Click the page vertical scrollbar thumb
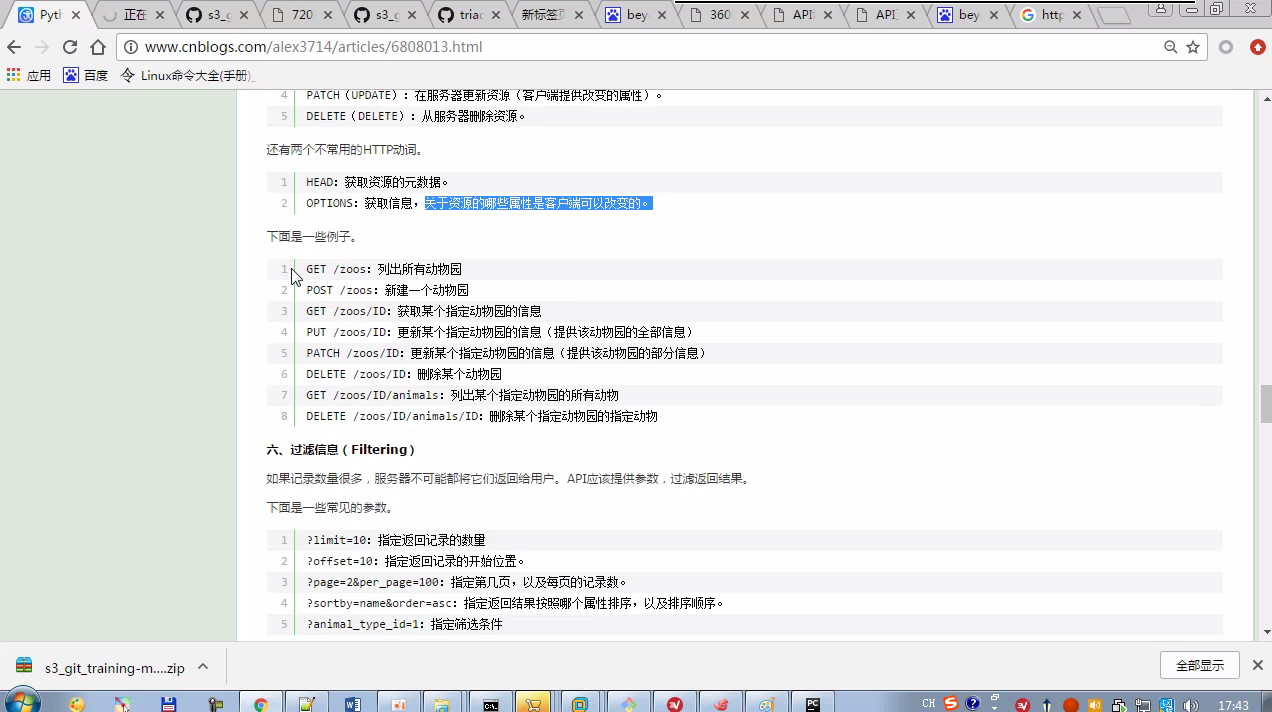The width and height of the screenshot is (1272, 712). pos(1265,405)
